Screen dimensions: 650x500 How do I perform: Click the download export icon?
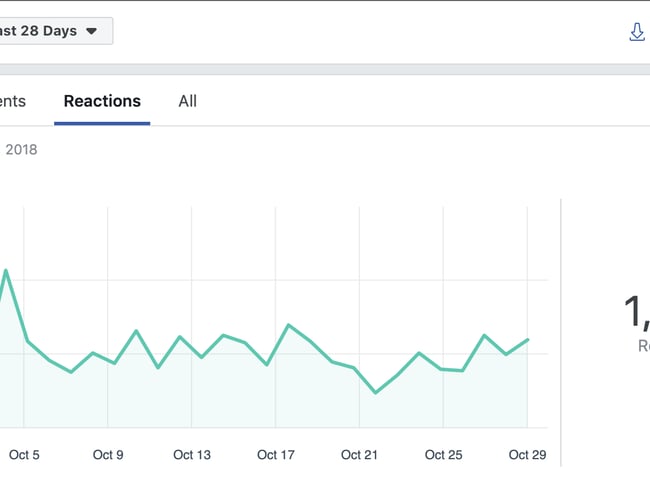point(637,32)
